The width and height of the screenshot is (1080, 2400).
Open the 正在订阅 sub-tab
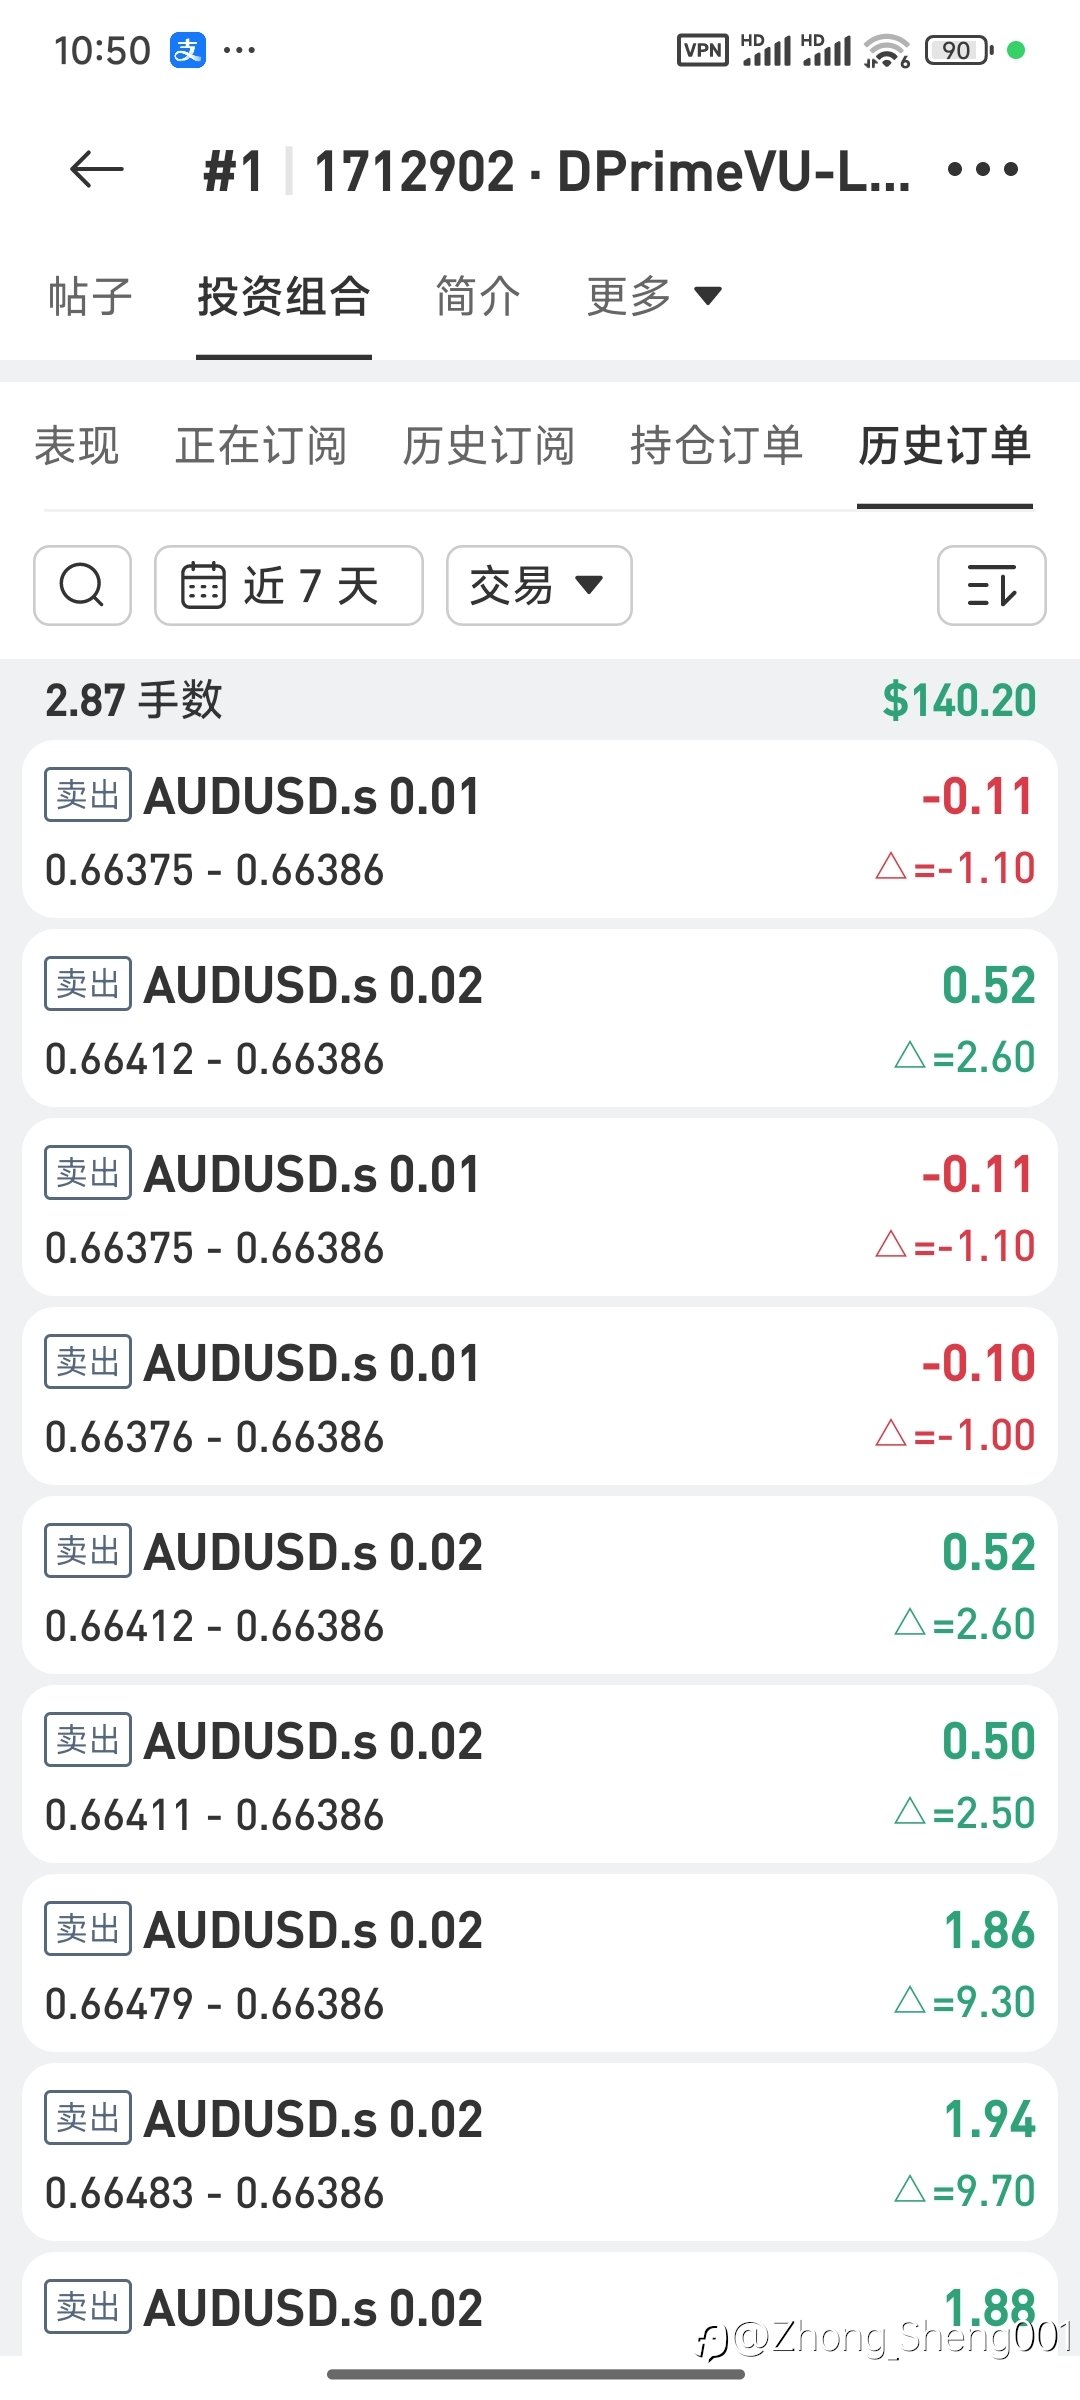pos(261,446)
